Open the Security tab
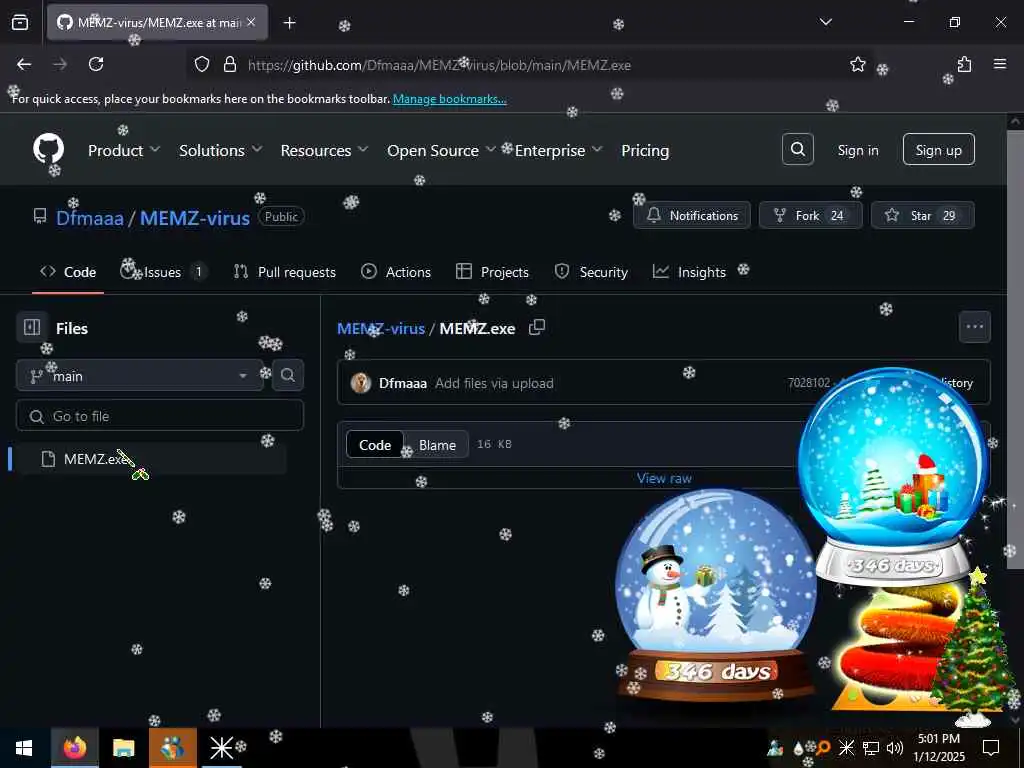The width and height of the screenshot is (1024, 768). [x=591, y=272]
